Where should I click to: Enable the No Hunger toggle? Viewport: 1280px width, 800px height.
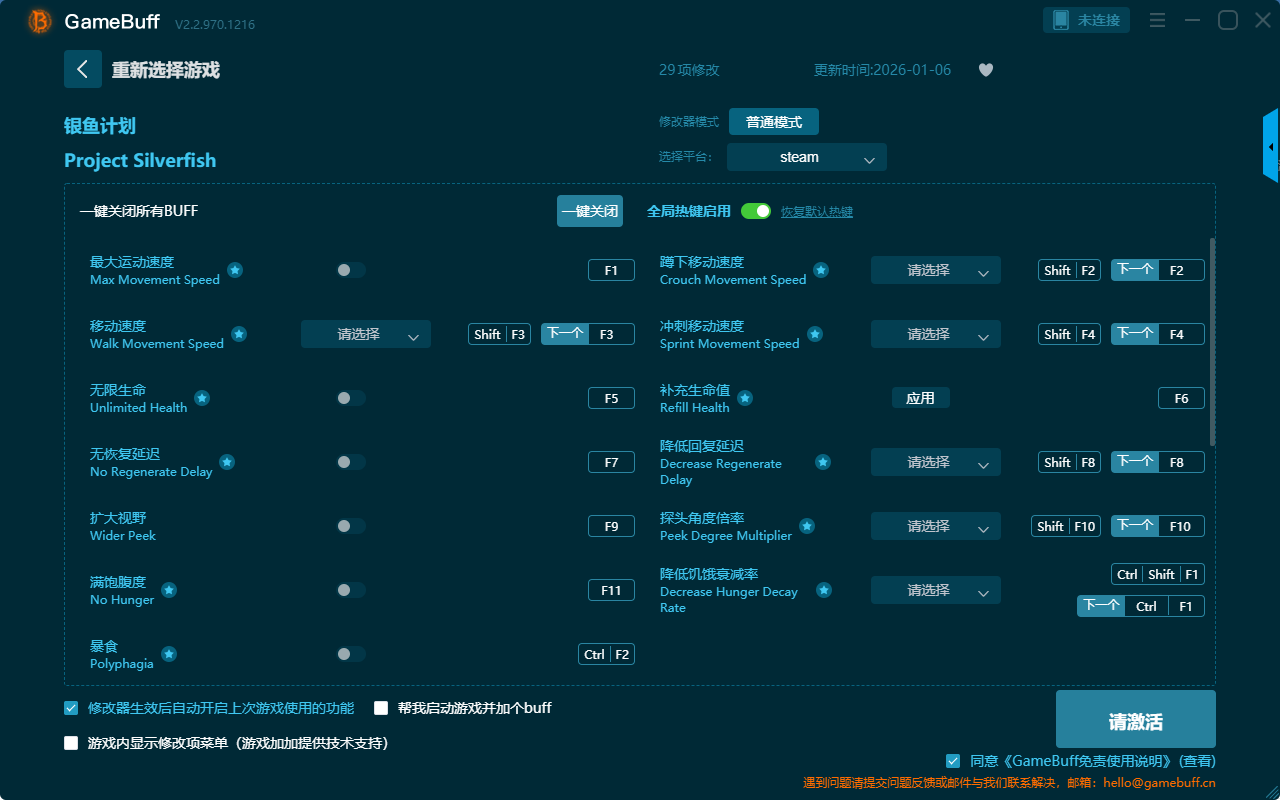350,590
